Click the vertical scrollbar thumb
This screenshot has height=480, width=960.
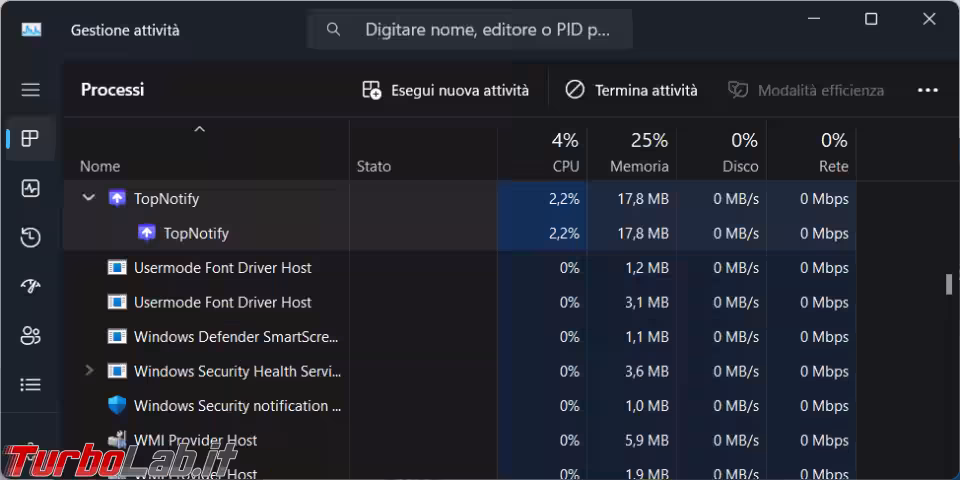[x=948, y=284]
